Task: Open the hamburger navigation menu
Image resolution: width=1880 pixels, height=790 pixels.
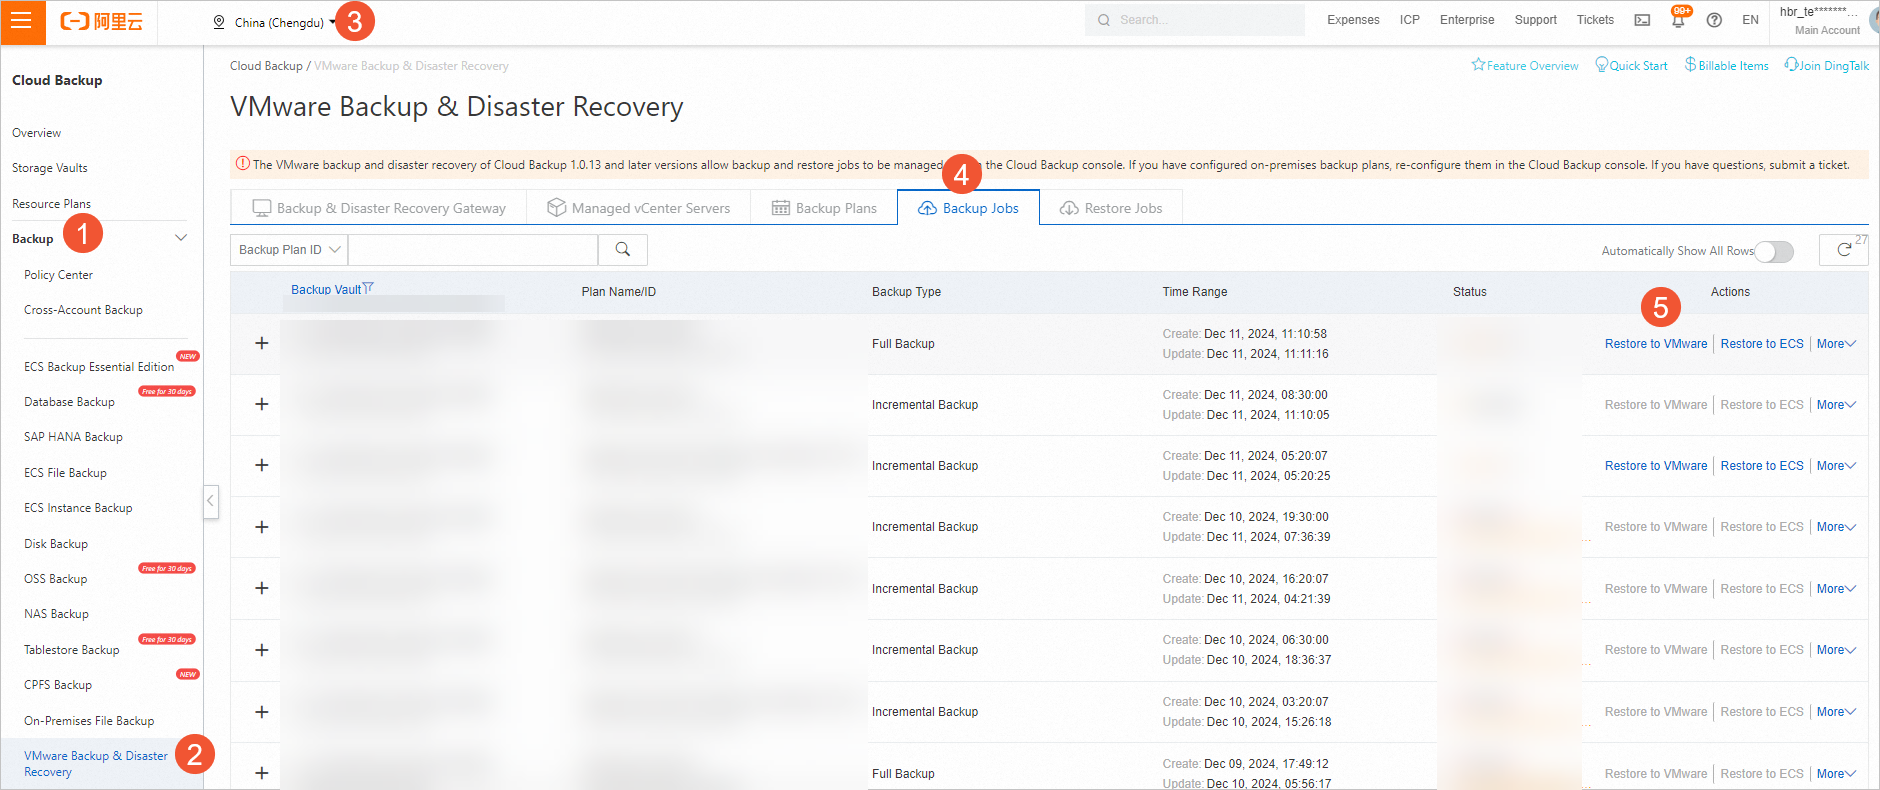Action: pyautogui.click(x=22, y=21)
